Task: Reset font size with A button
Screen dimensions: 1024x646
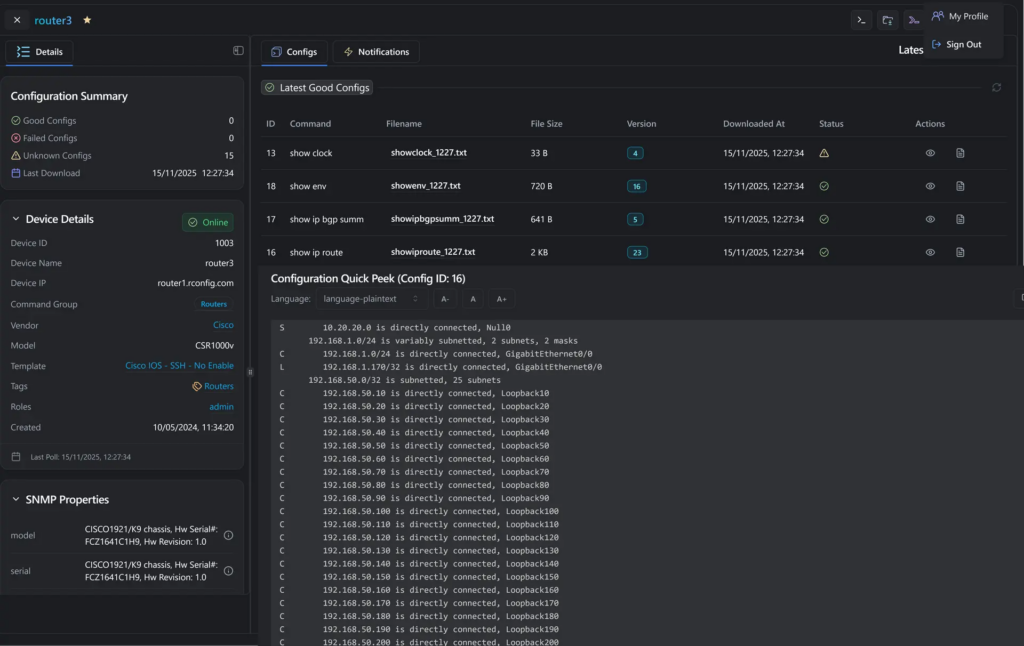Action: point(473,299)
